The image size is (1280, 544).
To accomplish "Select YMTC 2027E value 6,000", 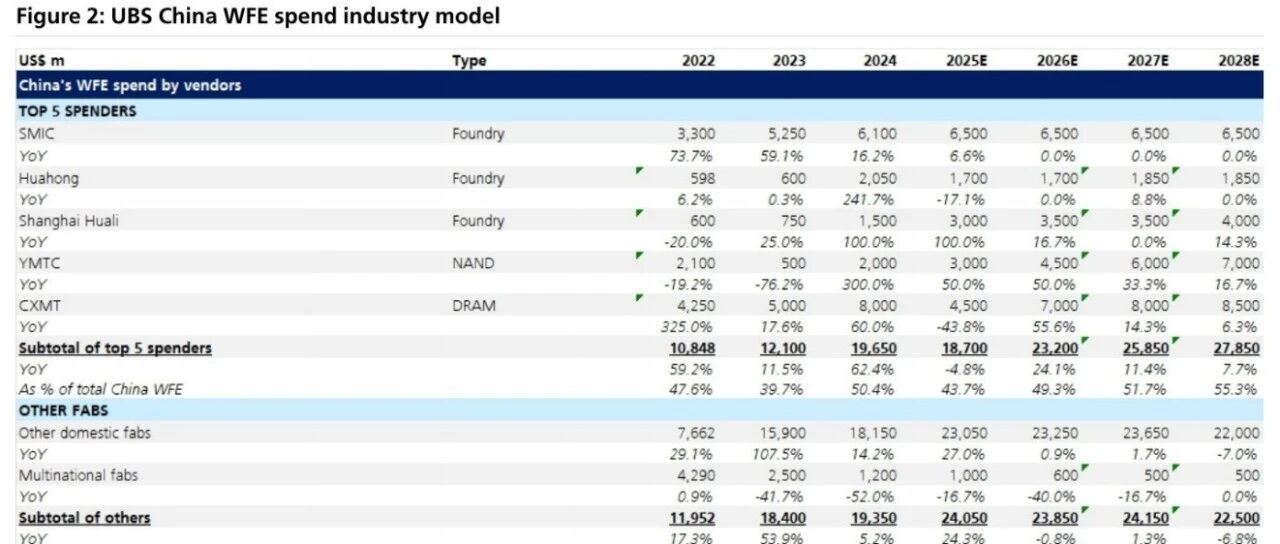I will coord(1149,264).
